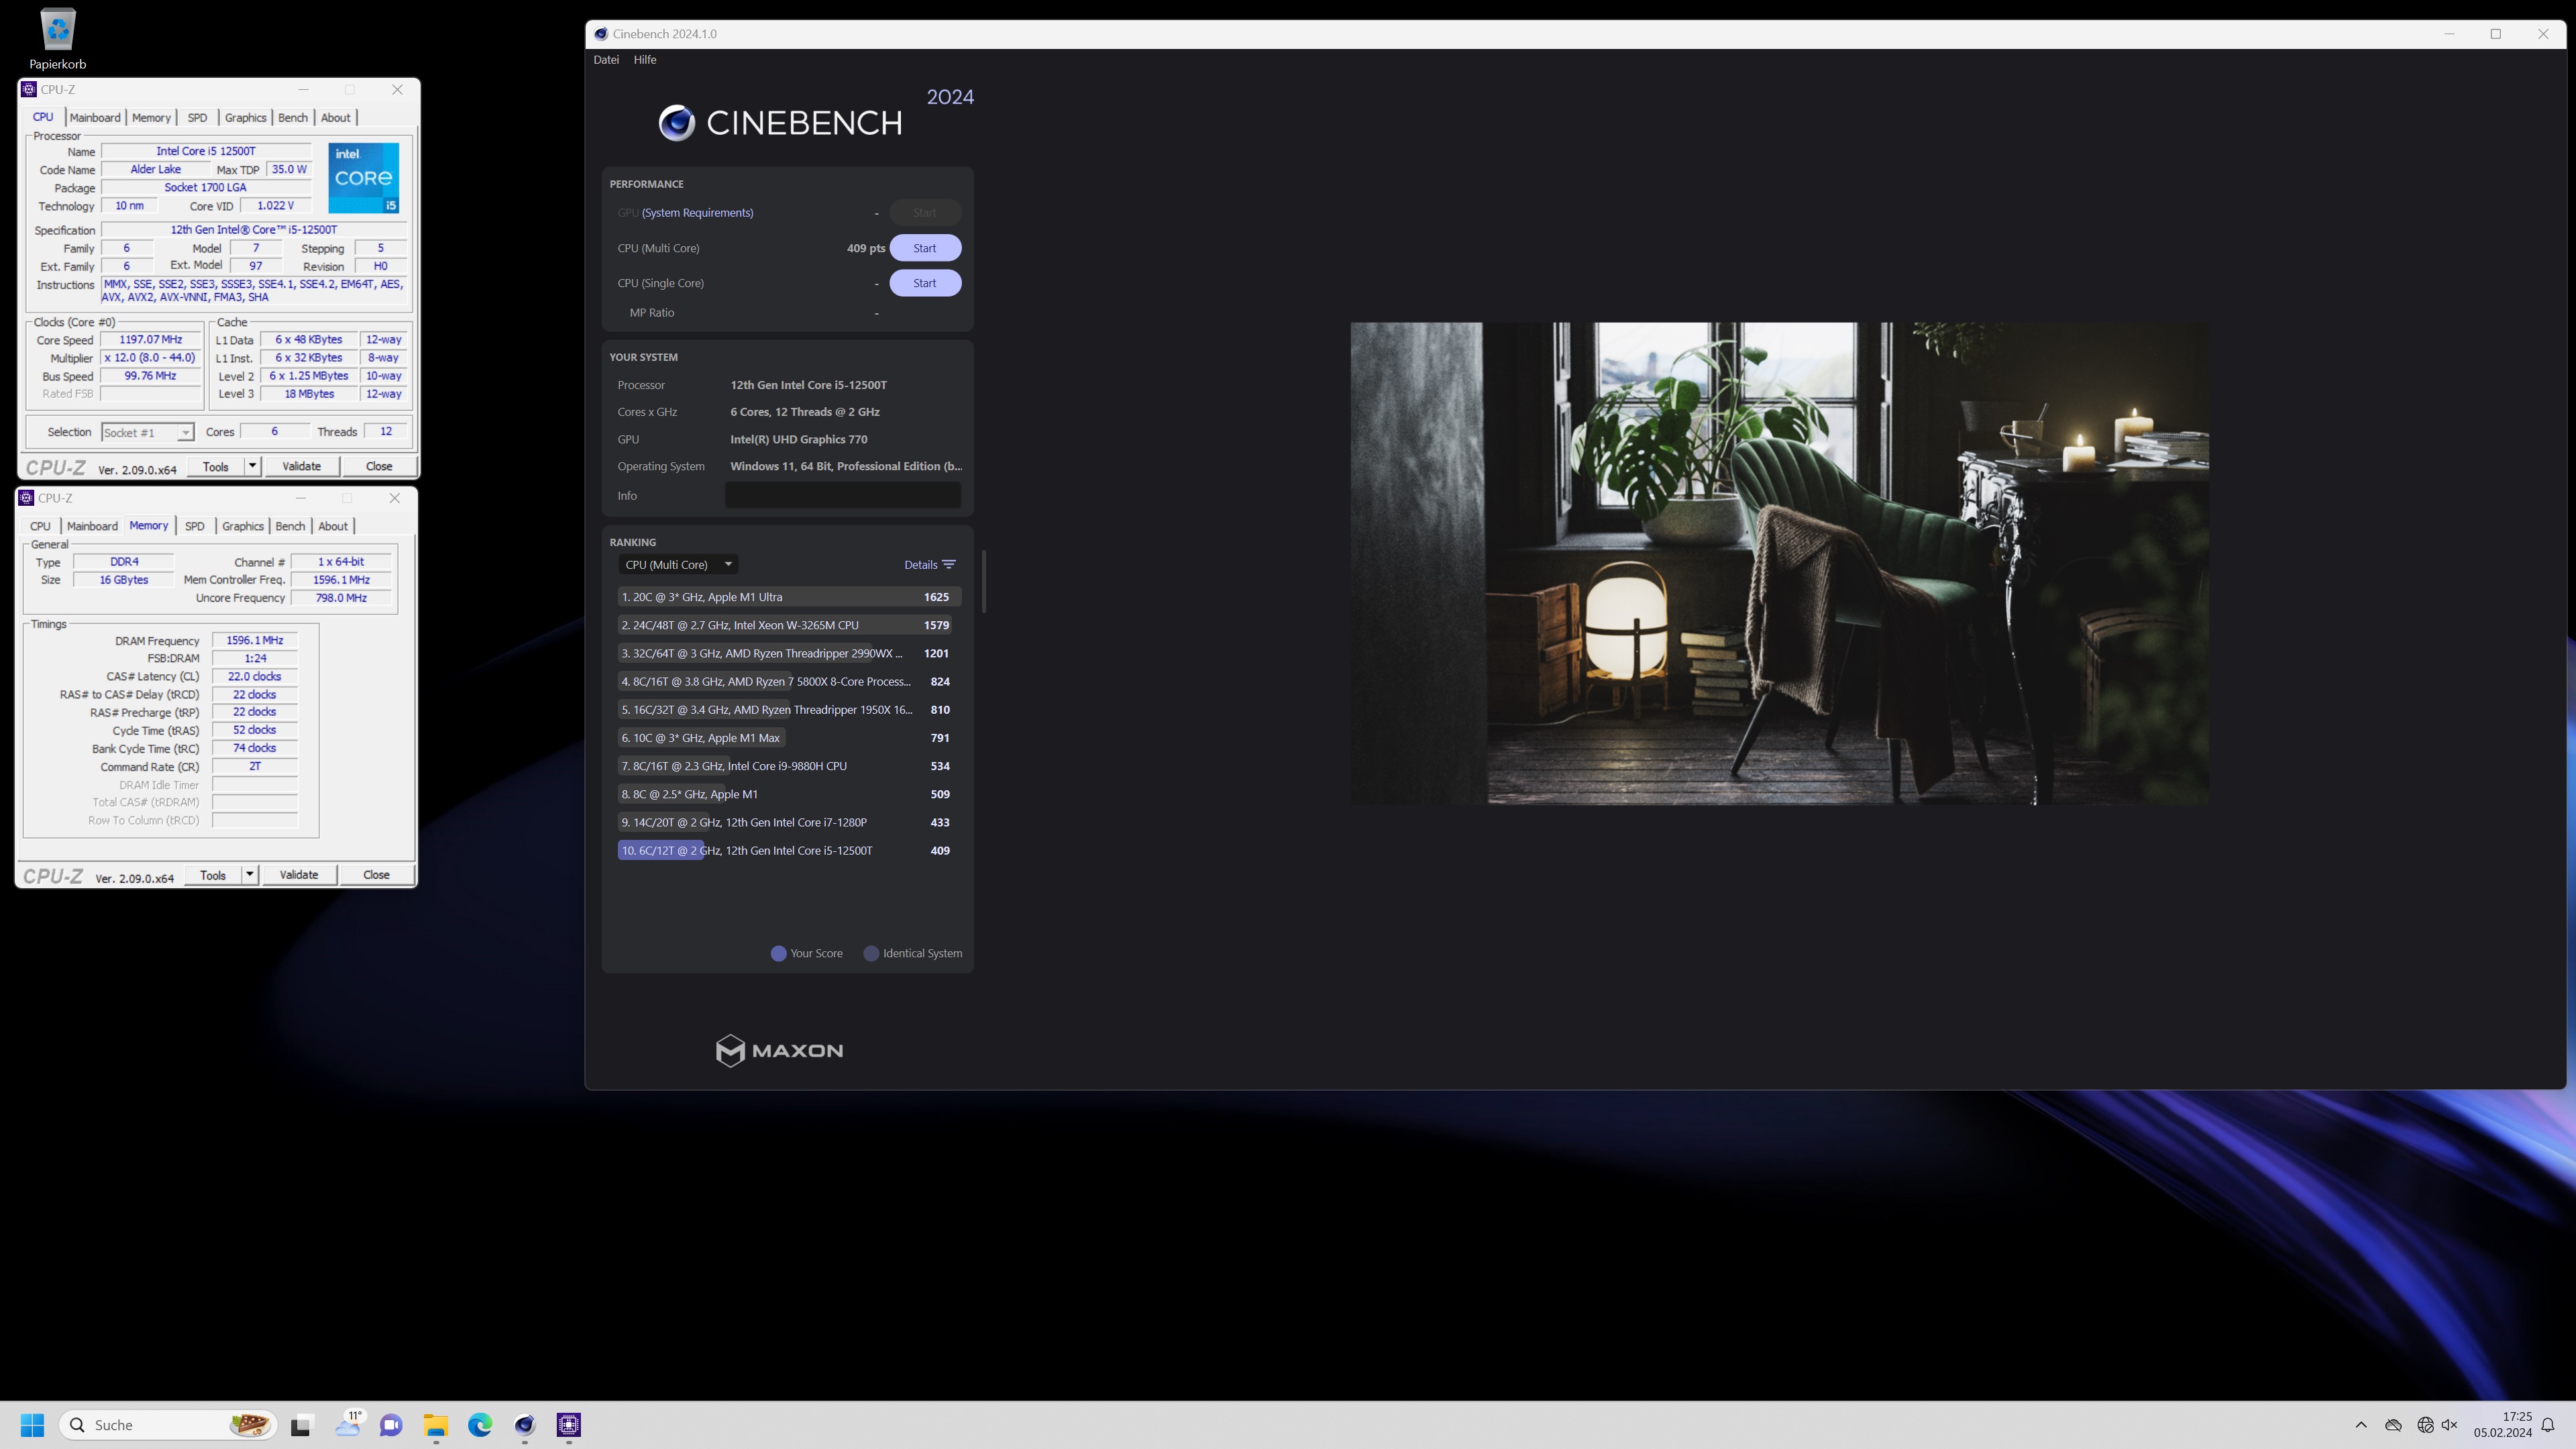Open Bench tab in top CPU-Z window
Screen dimensions: 2576x1449
click(x=292, y=117)
